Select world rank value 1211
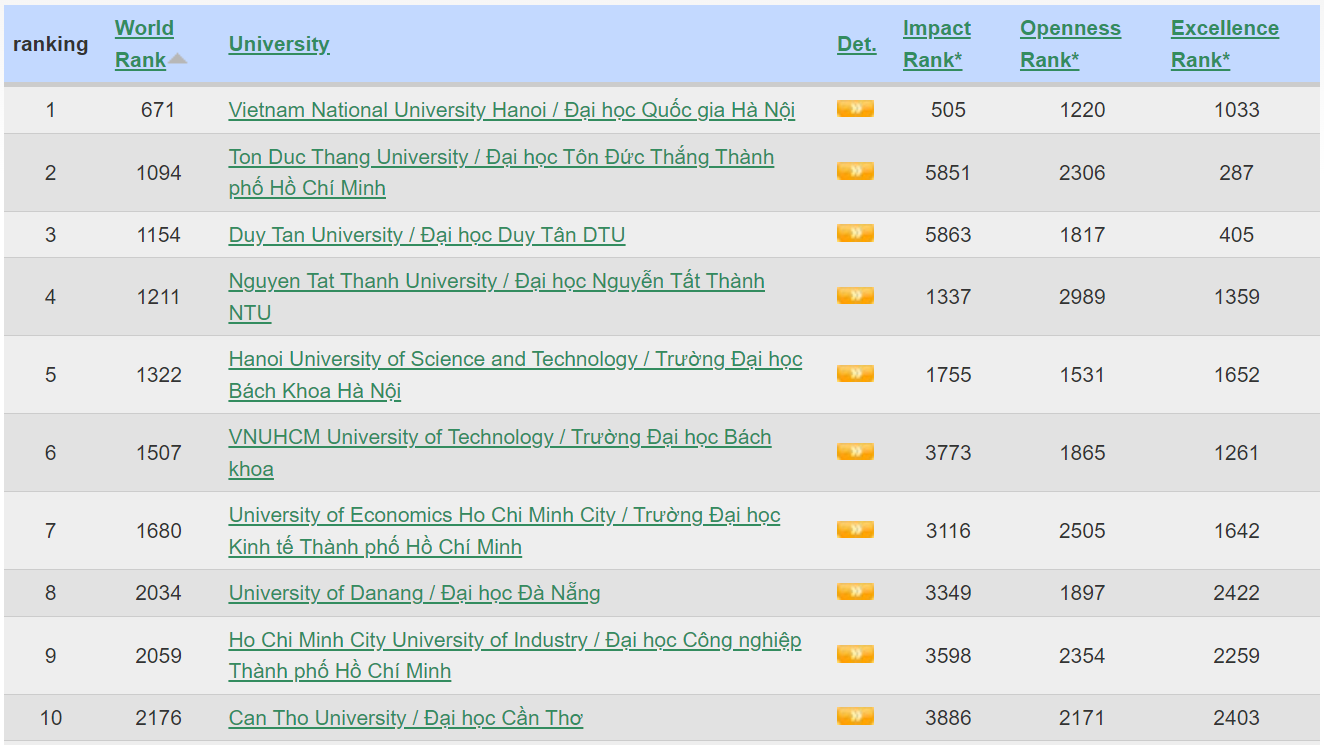The height and width of the screenshot is (745, 1324). tap(158, 297)
